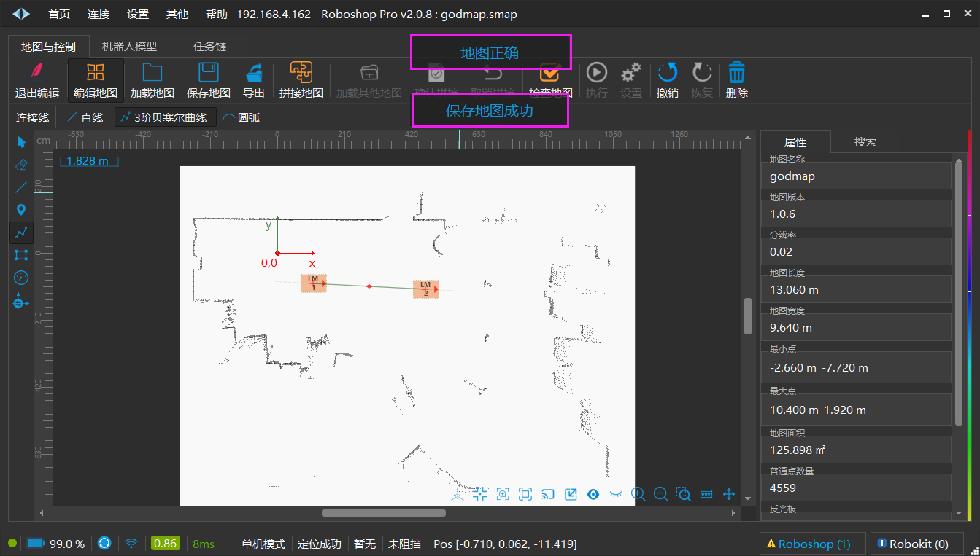Switch to the 机器人模型 robot model tab

pyautogui.click(x=129, y=47)
